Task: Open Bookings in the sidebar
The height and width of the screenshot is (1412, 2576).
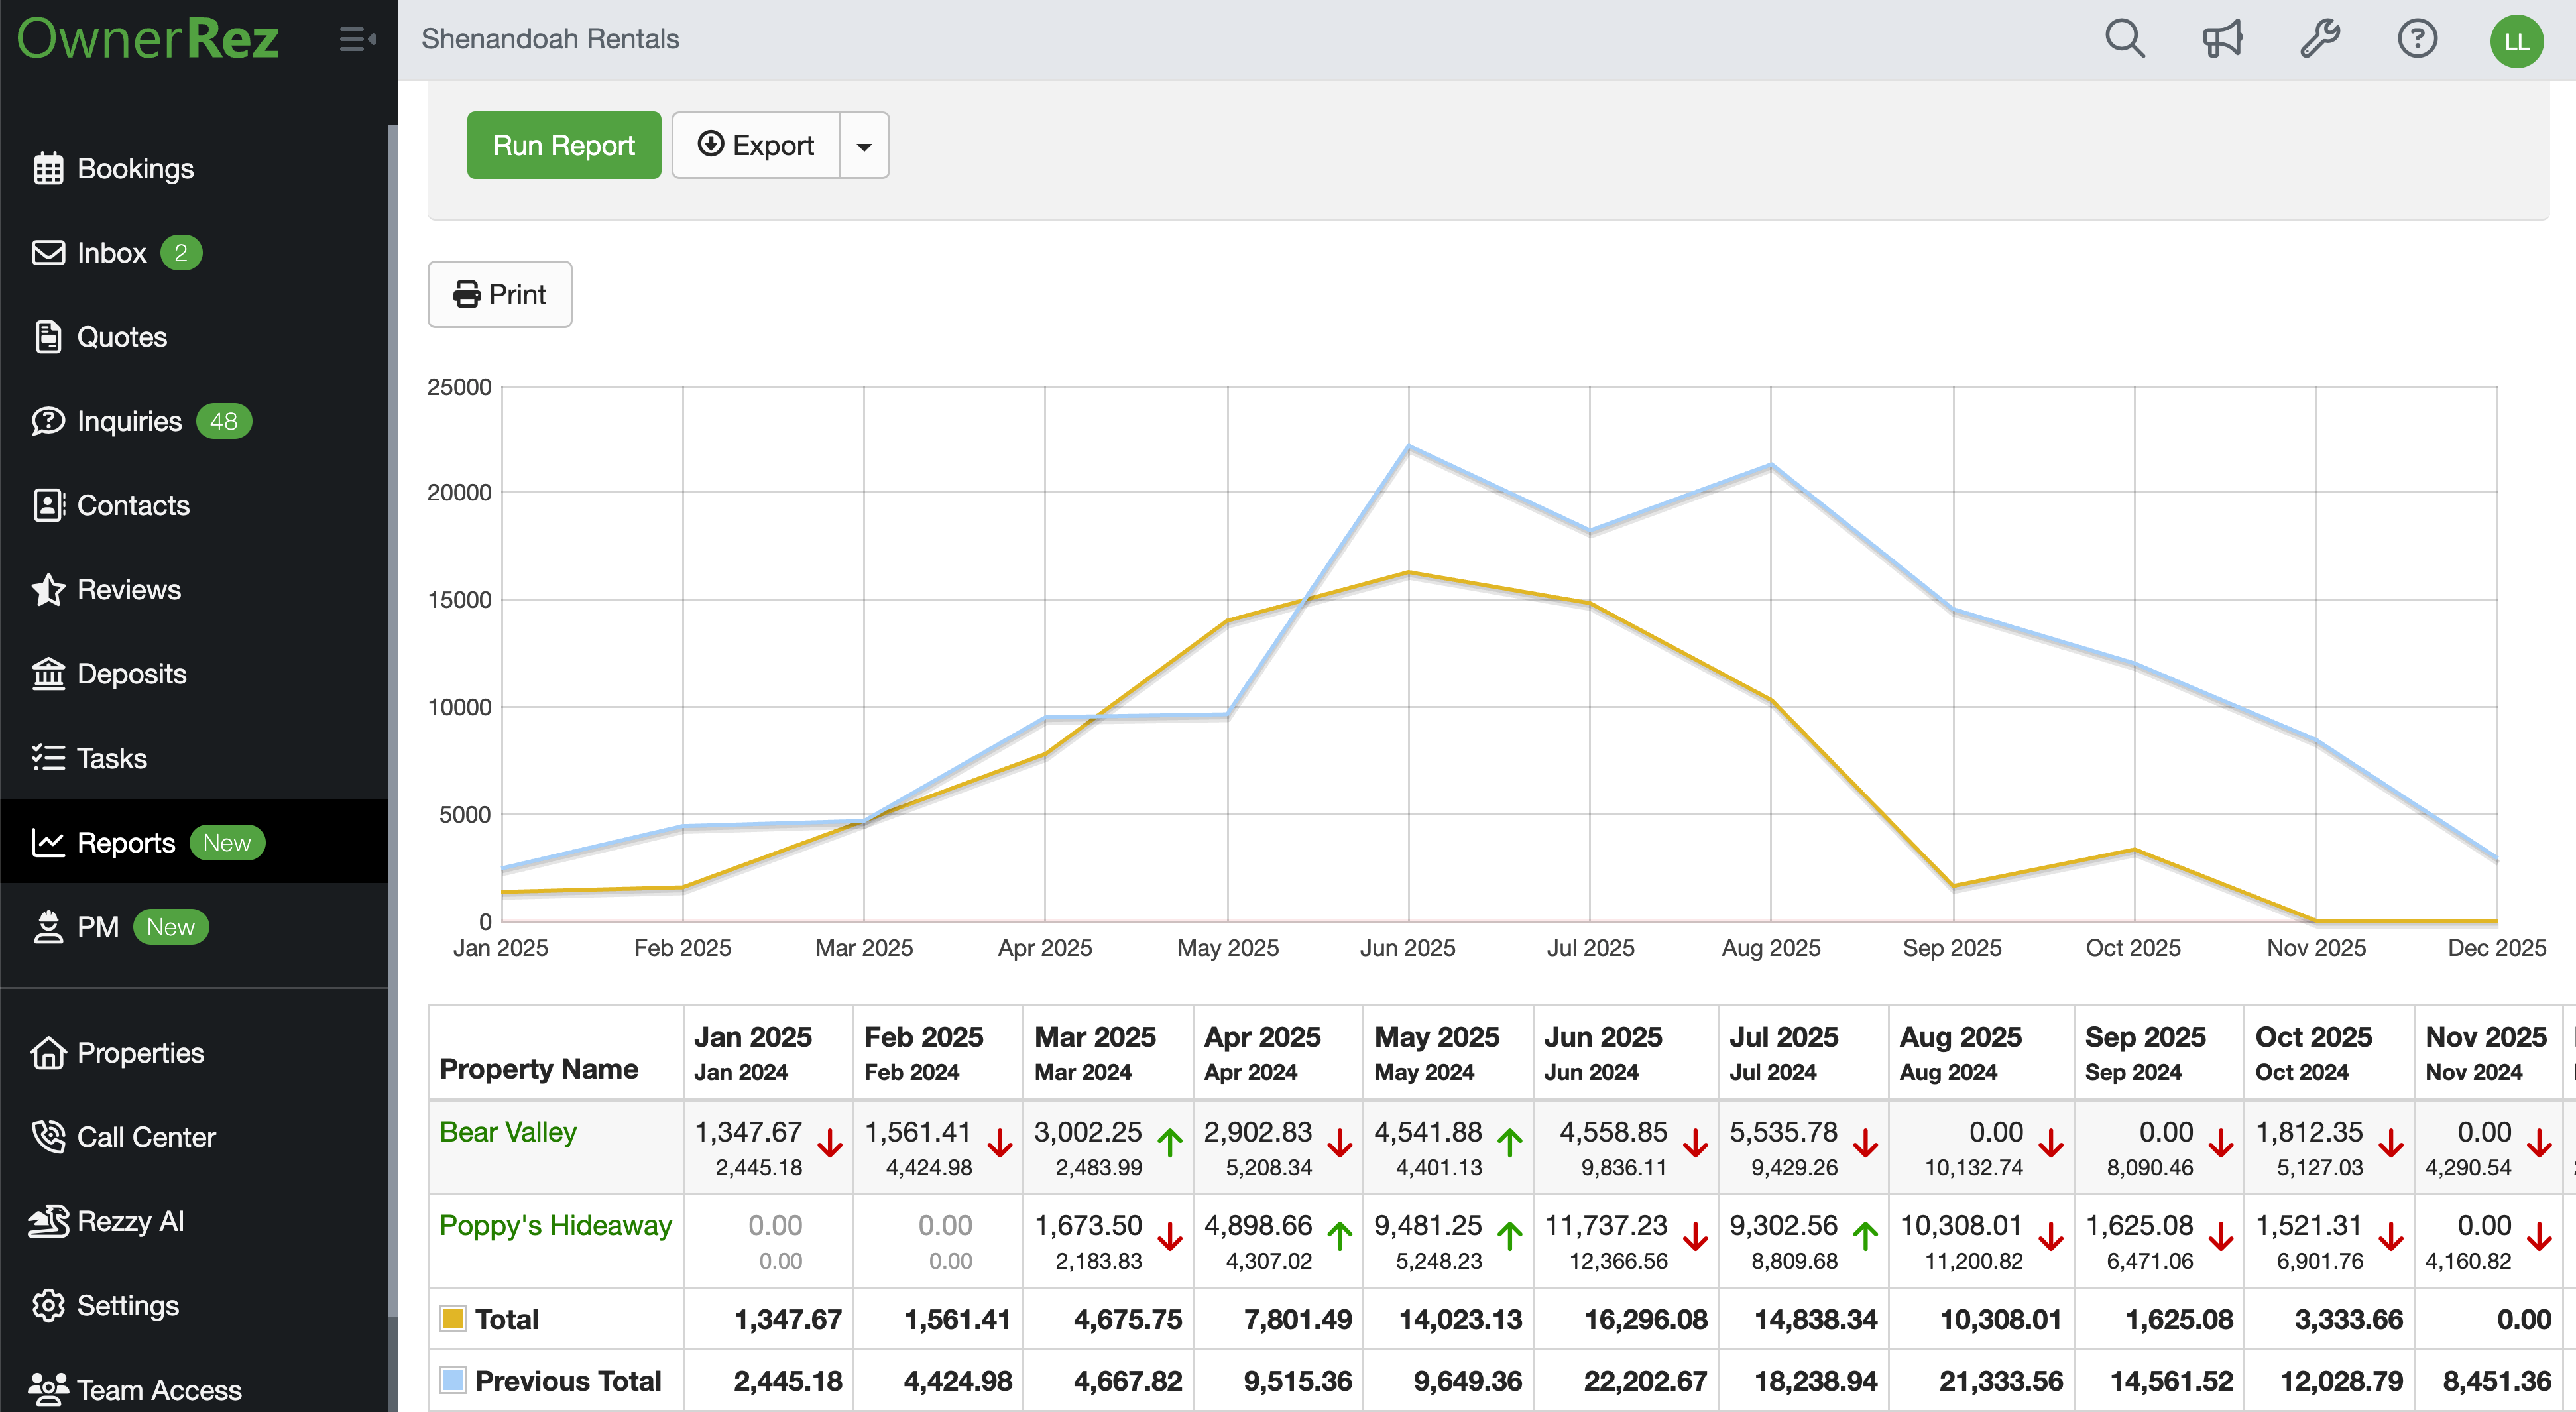Action: (x=194, y=168)
